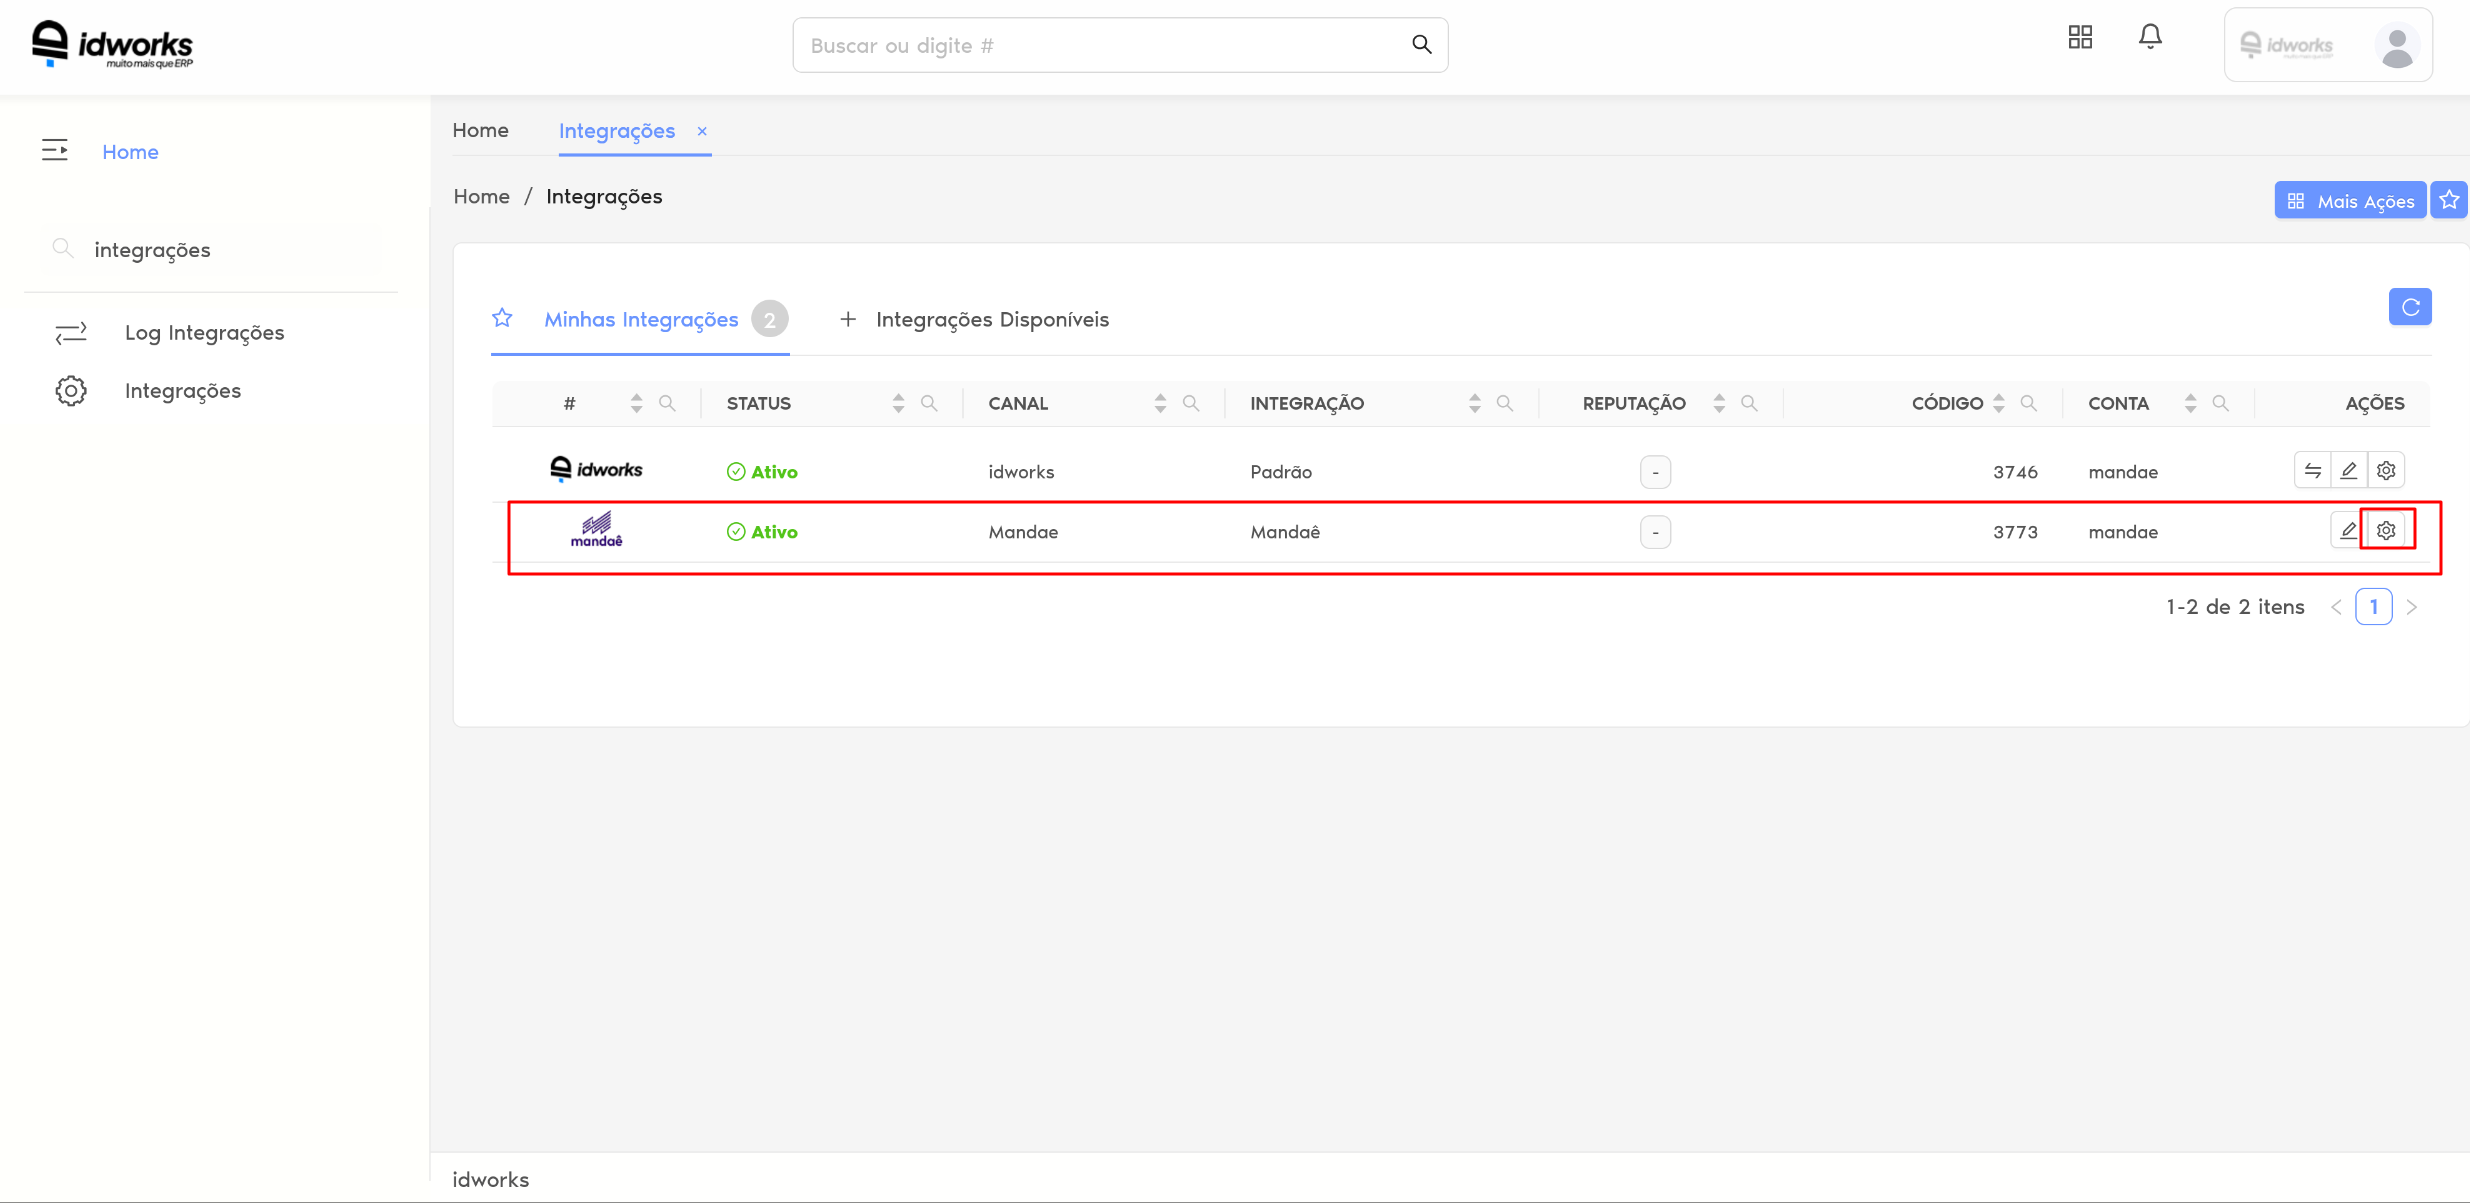Screen dimensions: 2470x1203
Task: Sort the CÓDIGO column using its sort arrows
Action: click(1999, 402)
